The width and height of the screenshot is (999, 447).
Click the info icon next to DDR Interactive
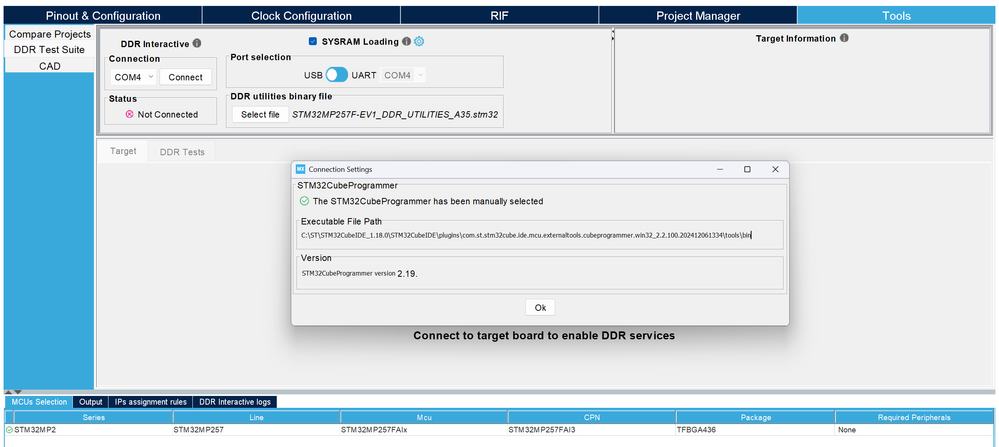pyautogui.click(x=197, y=43)
